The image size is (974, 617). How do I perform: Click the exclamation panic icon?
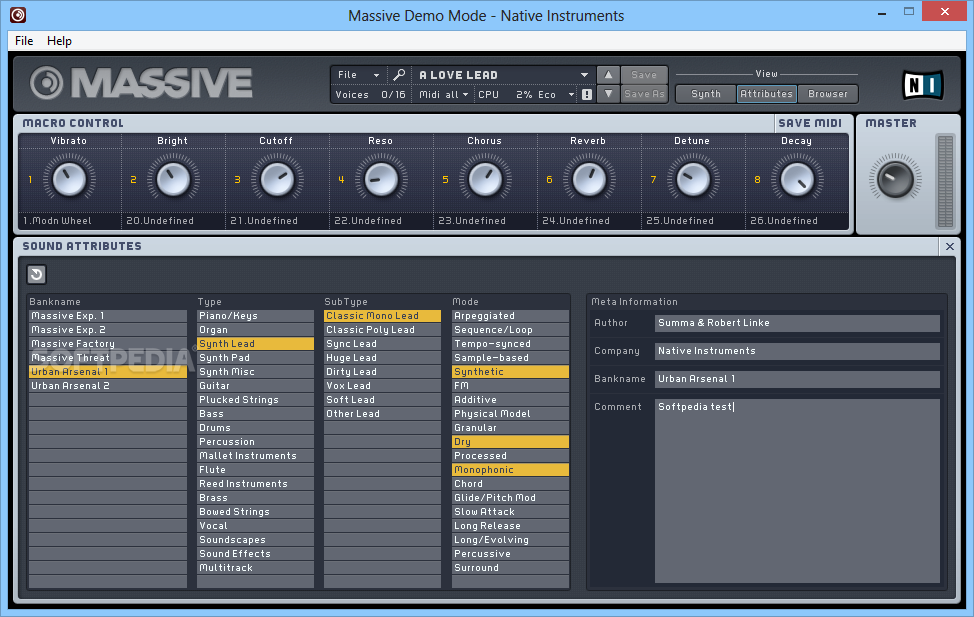click(587, 94)
